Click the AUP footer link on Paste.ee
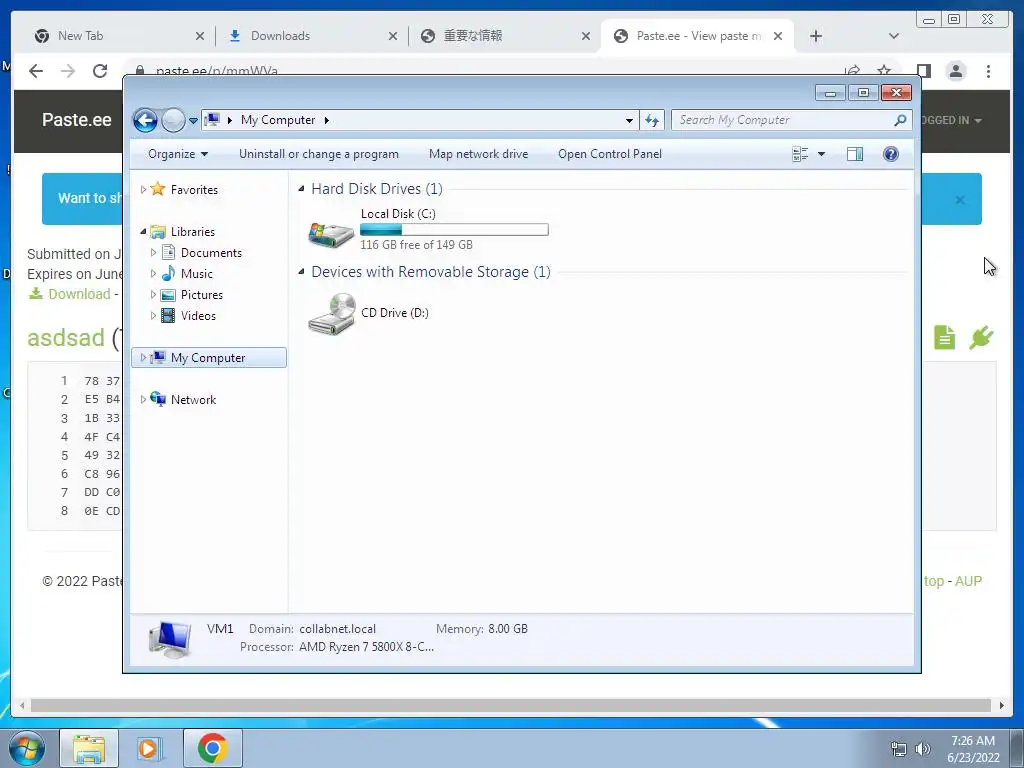This screenshot has height=768, width=1024. (x=968, y=581)
